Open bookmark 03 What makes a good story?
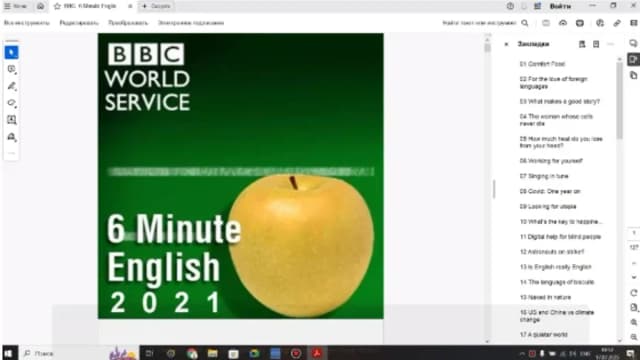This screenshot has height=360, width=640. point(560,101)
